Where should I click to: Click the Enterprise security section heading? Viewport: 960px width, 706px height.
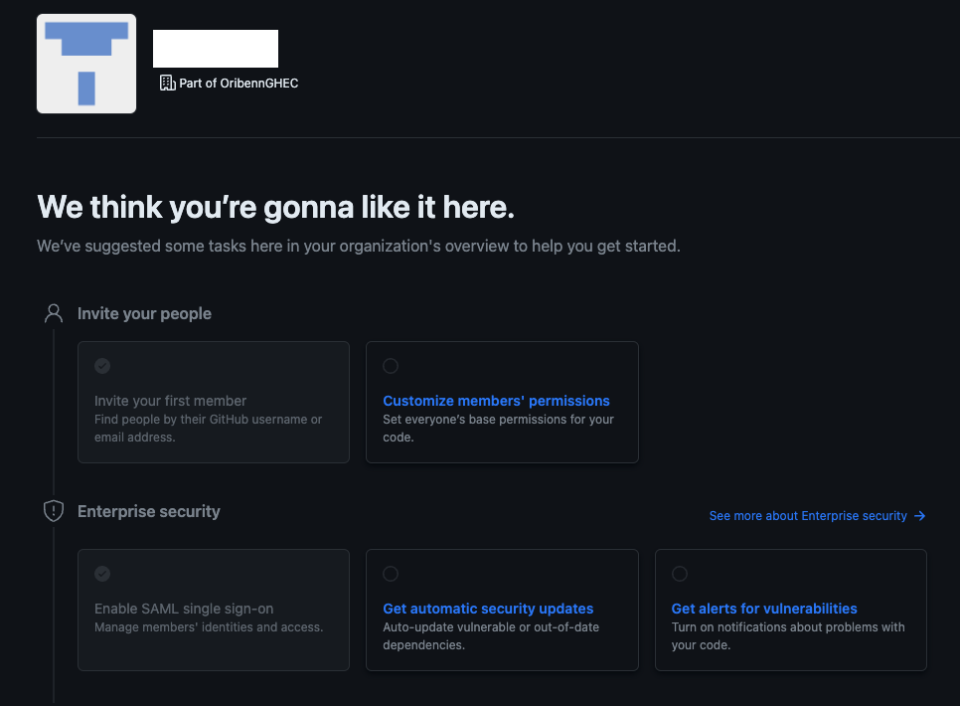point(148,511)
